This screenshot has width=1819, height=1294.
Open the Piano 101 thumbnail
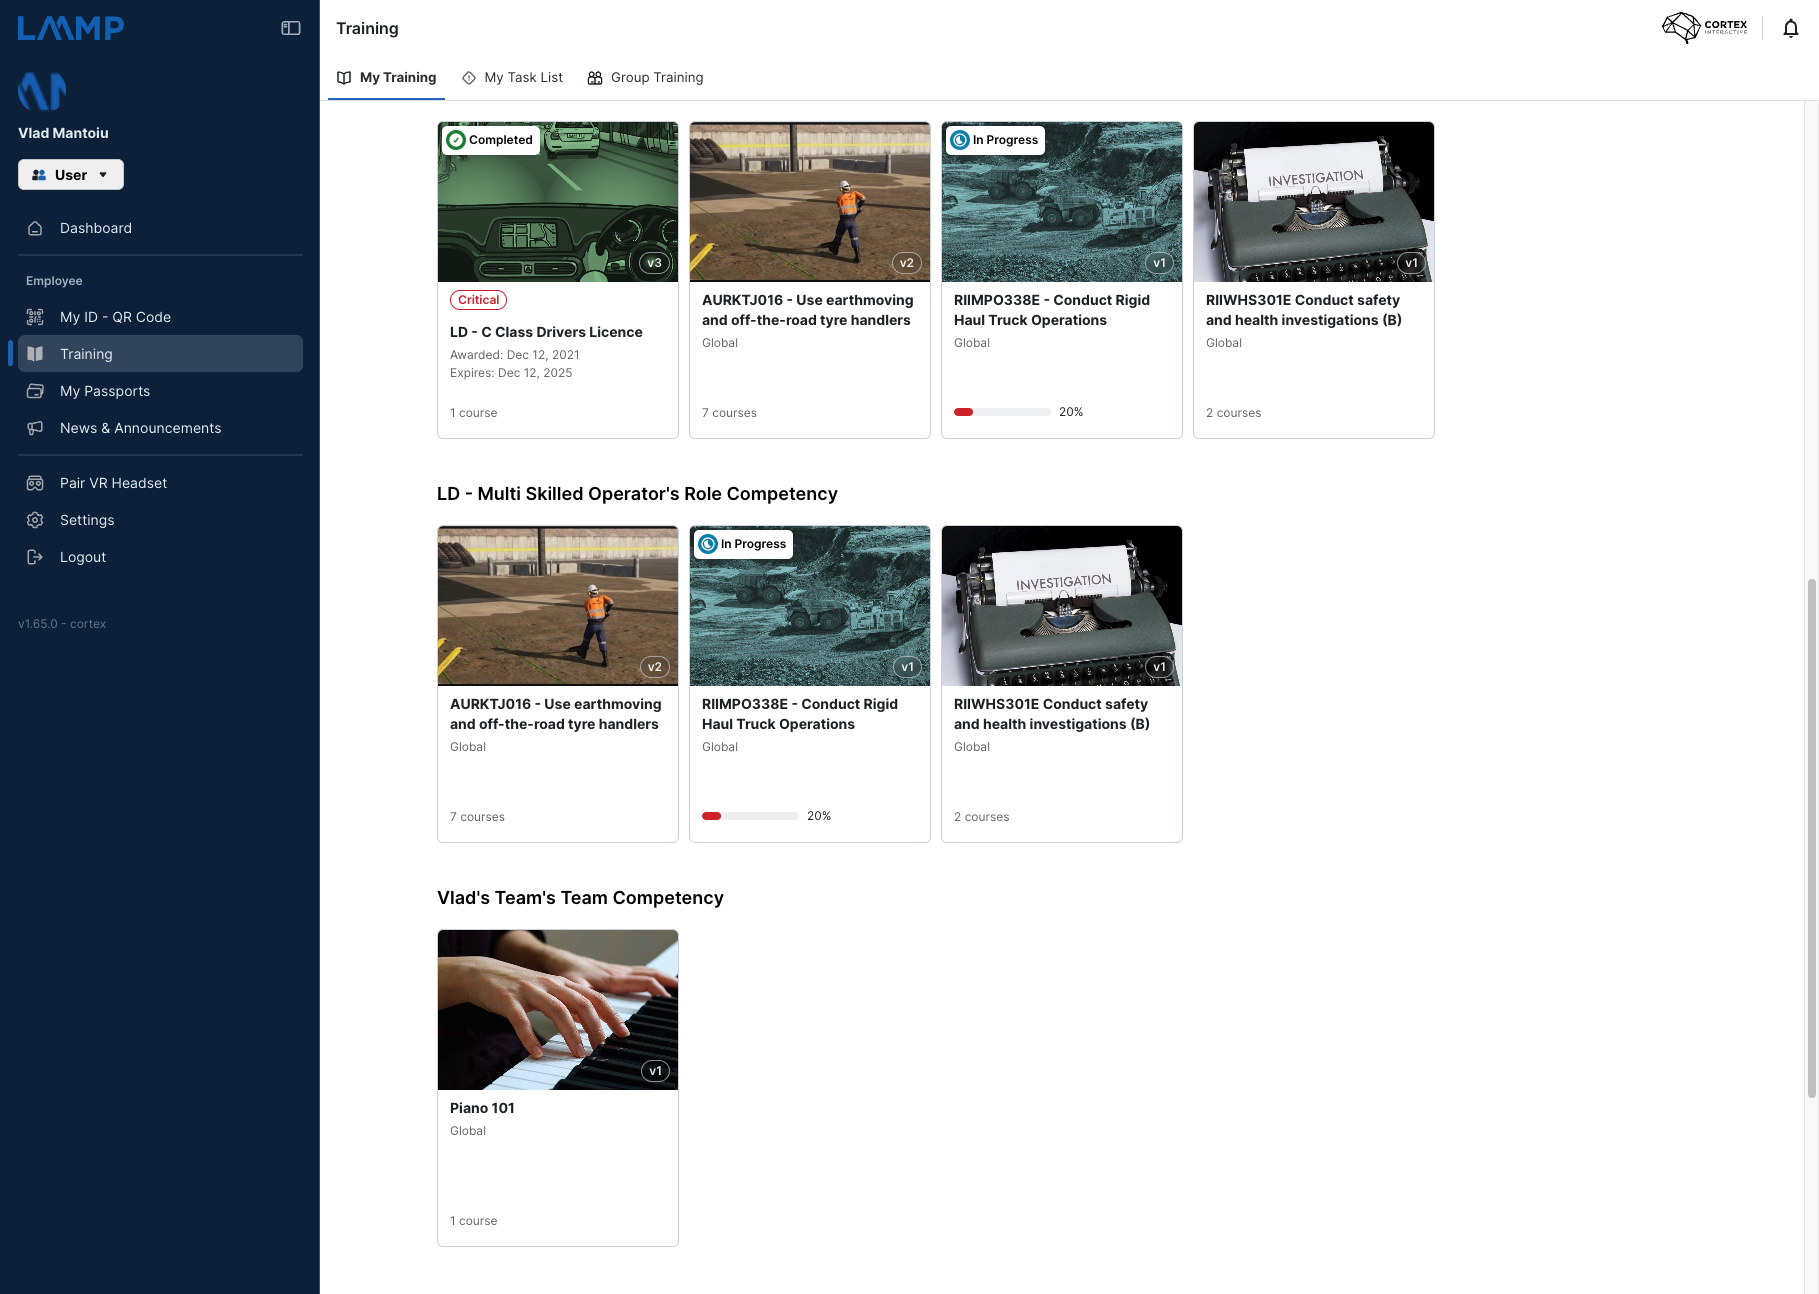click(x=558, y=1010)
